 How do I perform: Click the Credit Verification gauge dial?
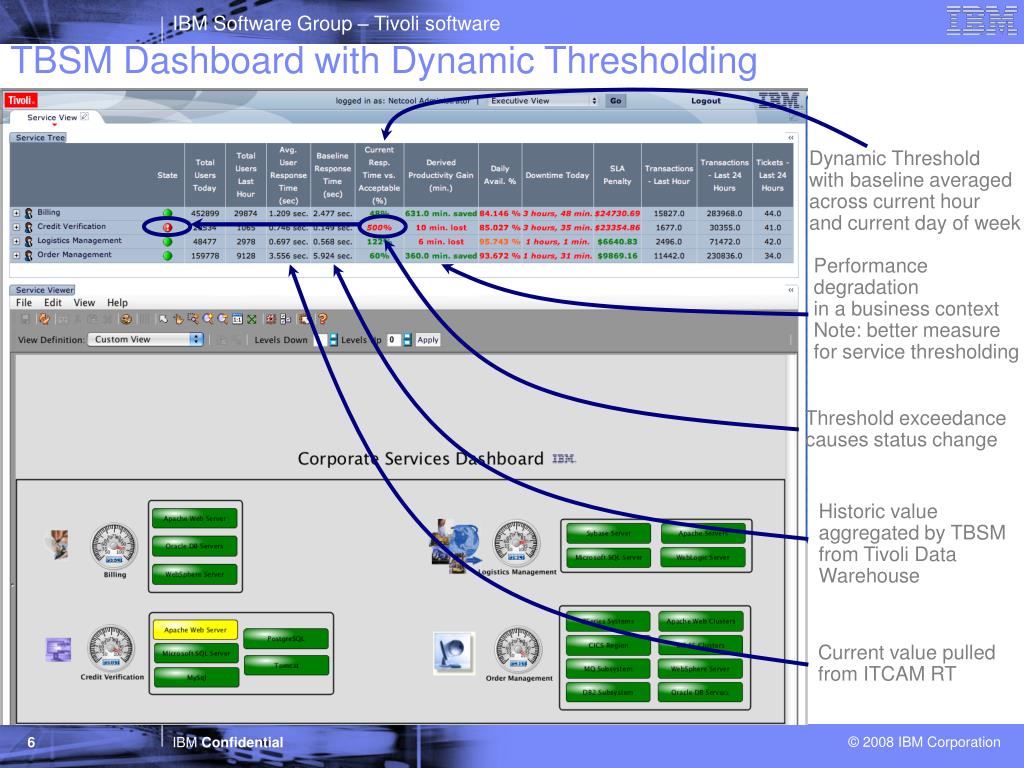coord(111,648)
